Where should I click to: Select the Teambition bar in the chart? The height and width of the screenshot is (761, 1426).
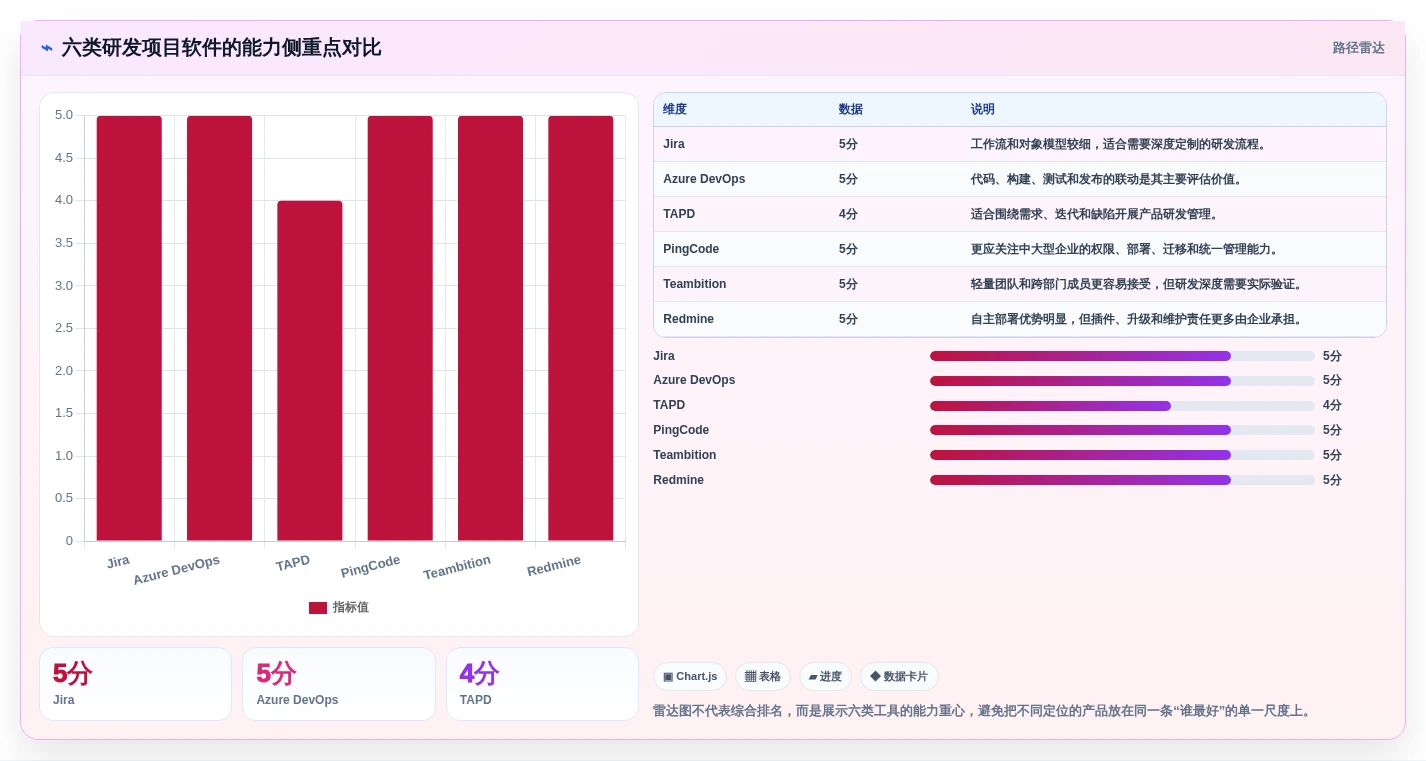pos(490,328)
